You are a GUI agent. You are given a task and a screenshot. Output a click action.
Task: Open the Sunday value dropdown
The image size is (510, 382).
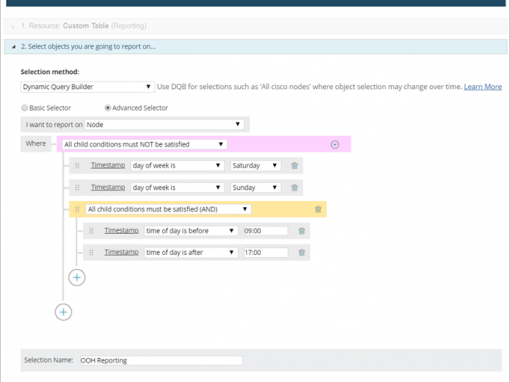pyautogui.click(x=256, y=188)
